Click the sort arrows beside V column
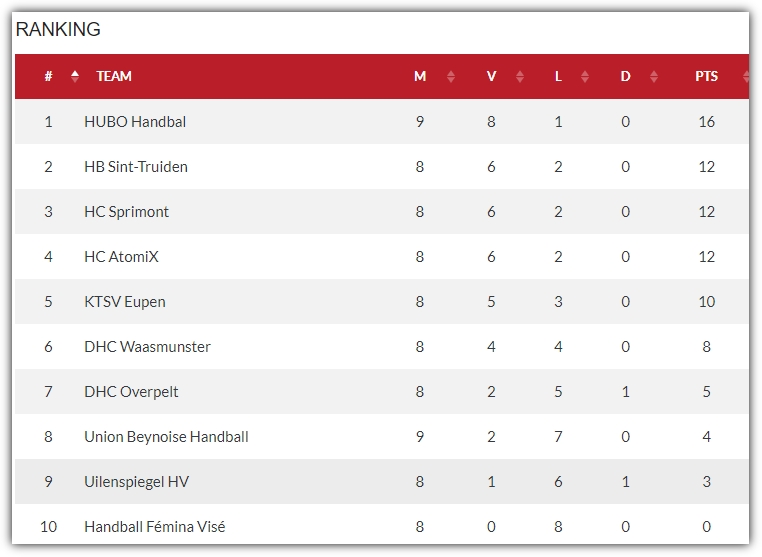The height and width of the screenshot is (557, 762). click(520, 76)
